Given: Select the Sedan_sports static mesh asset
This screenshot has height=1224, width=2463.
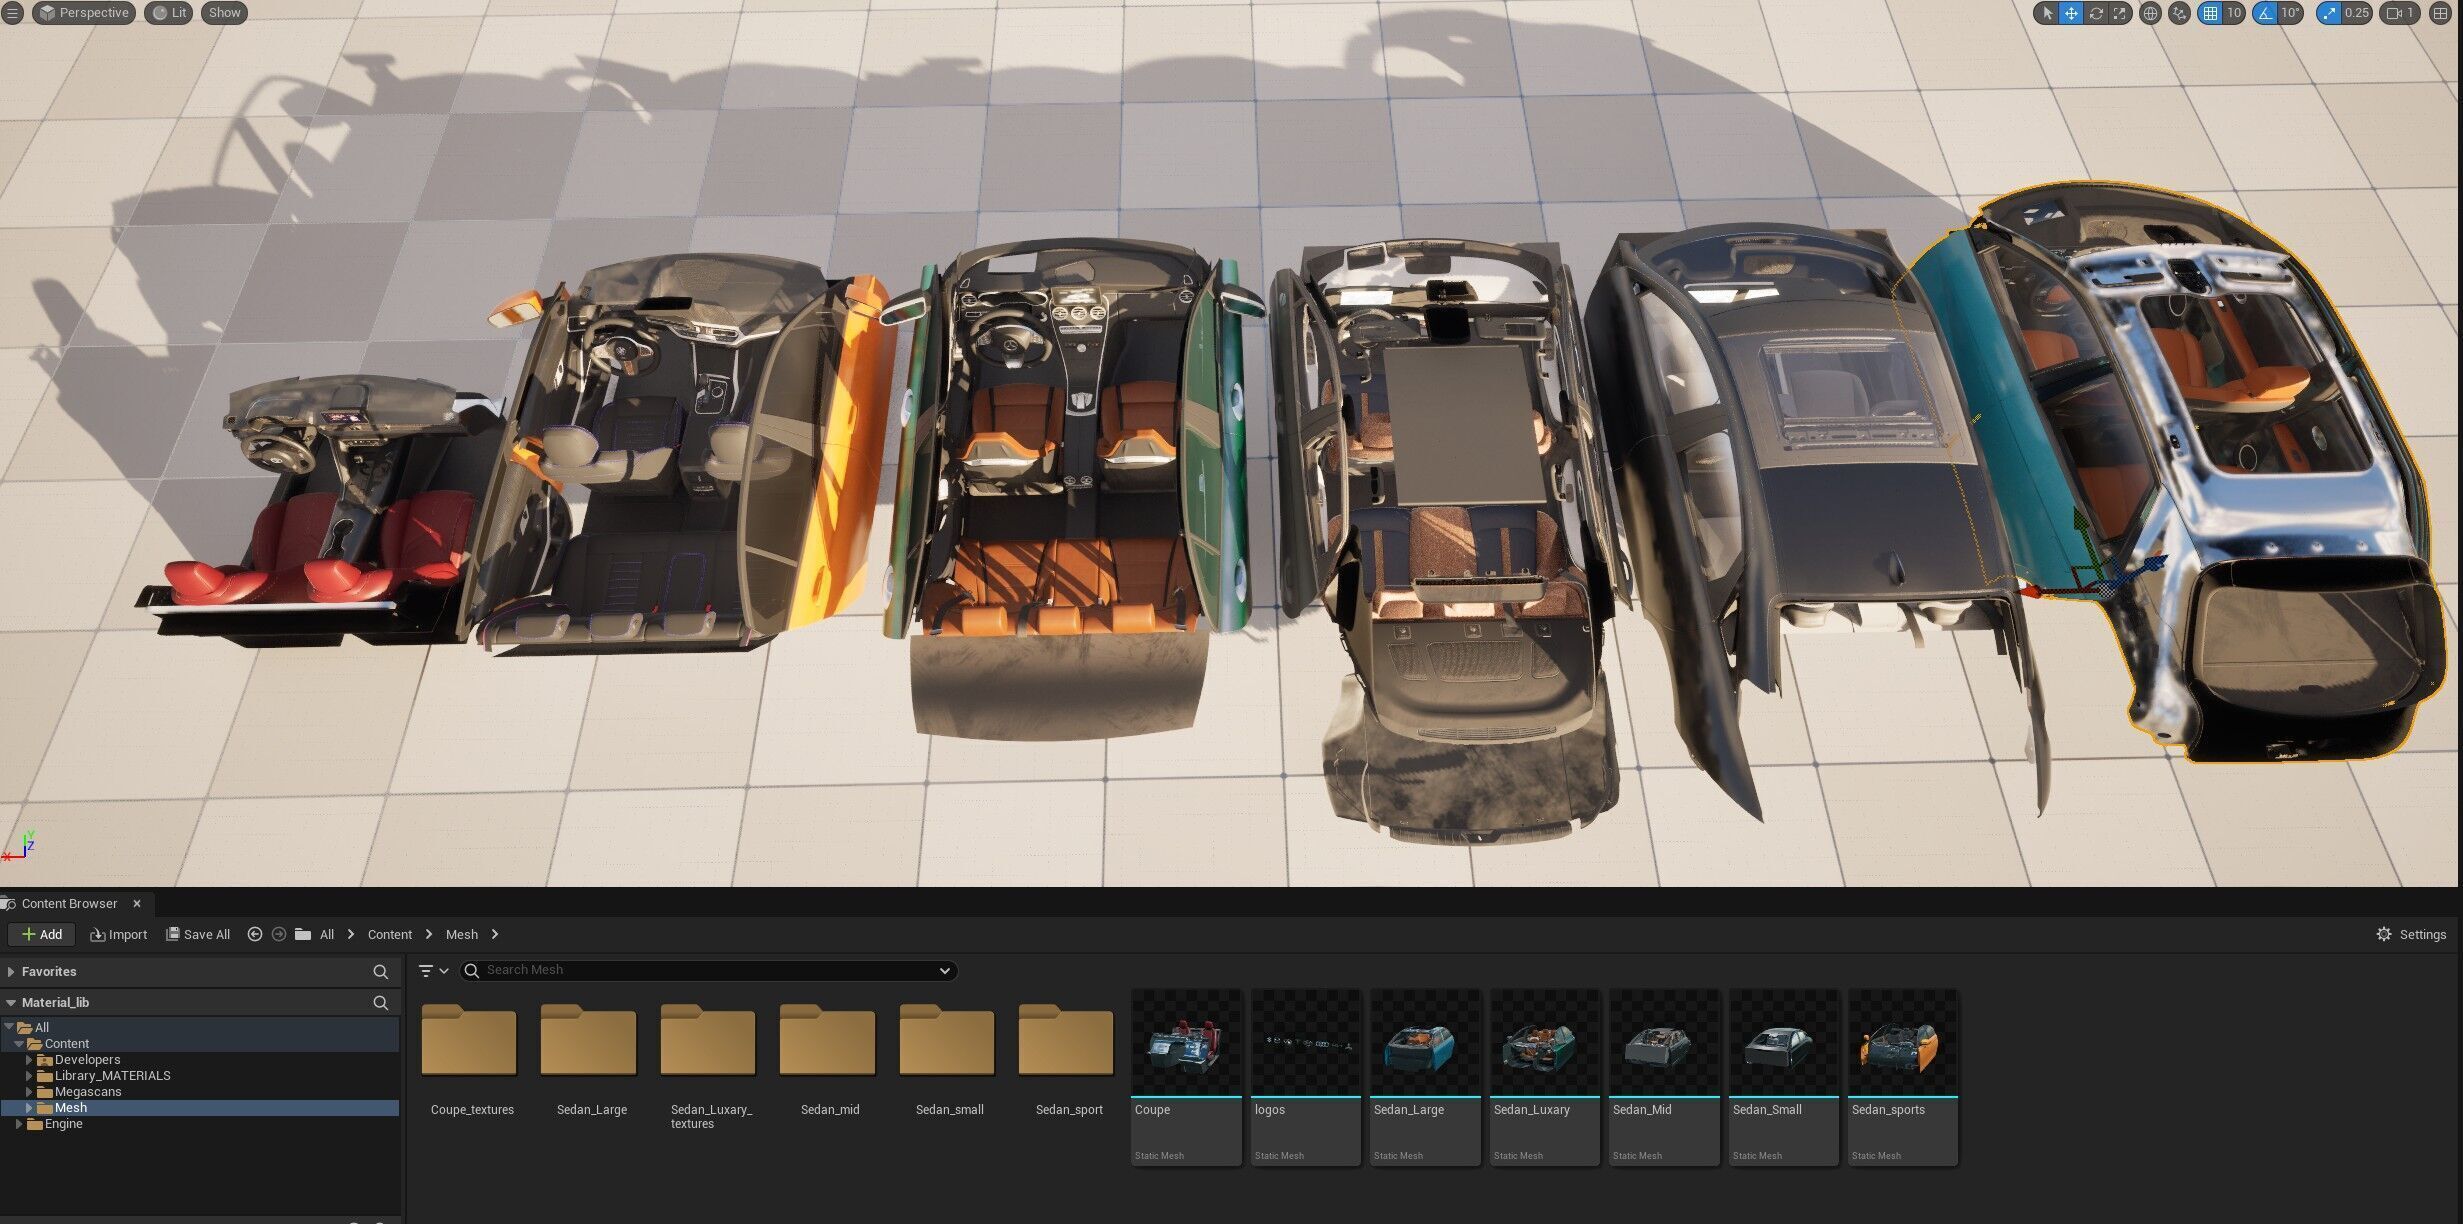Looking at the screenshot, I should click(1903, 1078).
